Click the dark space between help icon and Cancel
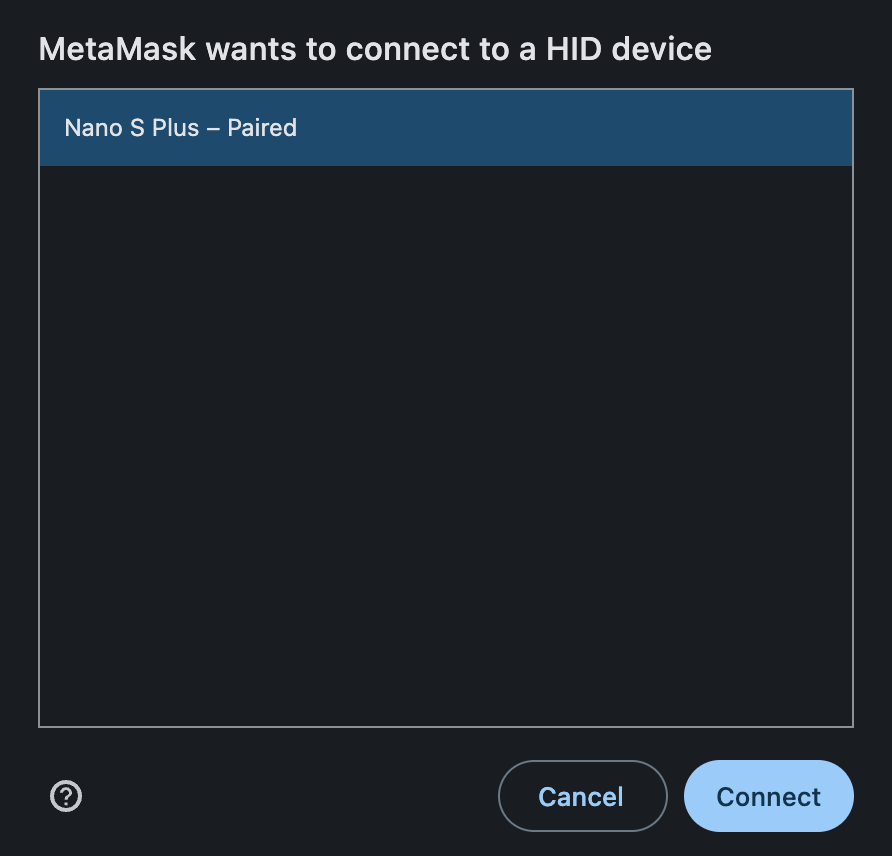This screenshot has height=856, width=892. 290,796
